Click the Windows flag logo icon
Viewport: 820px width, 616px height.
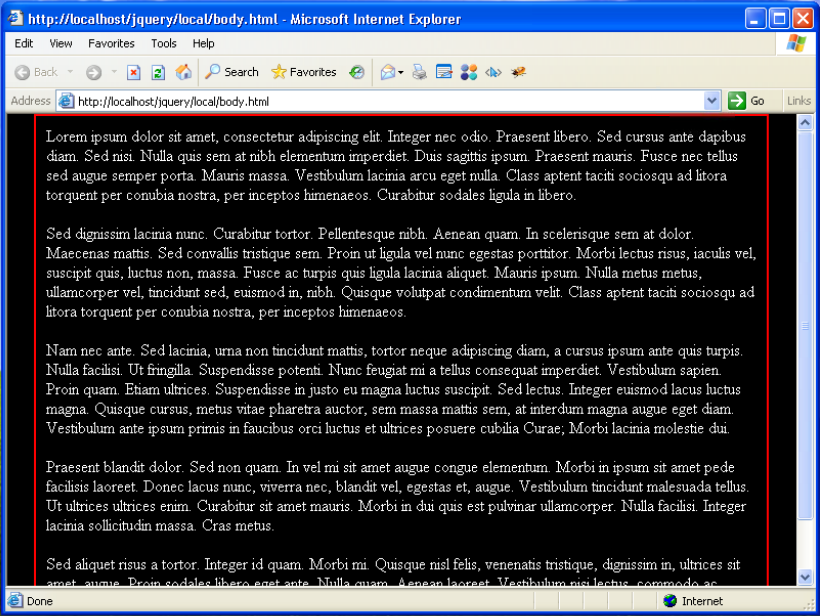[x=796, y=43]
